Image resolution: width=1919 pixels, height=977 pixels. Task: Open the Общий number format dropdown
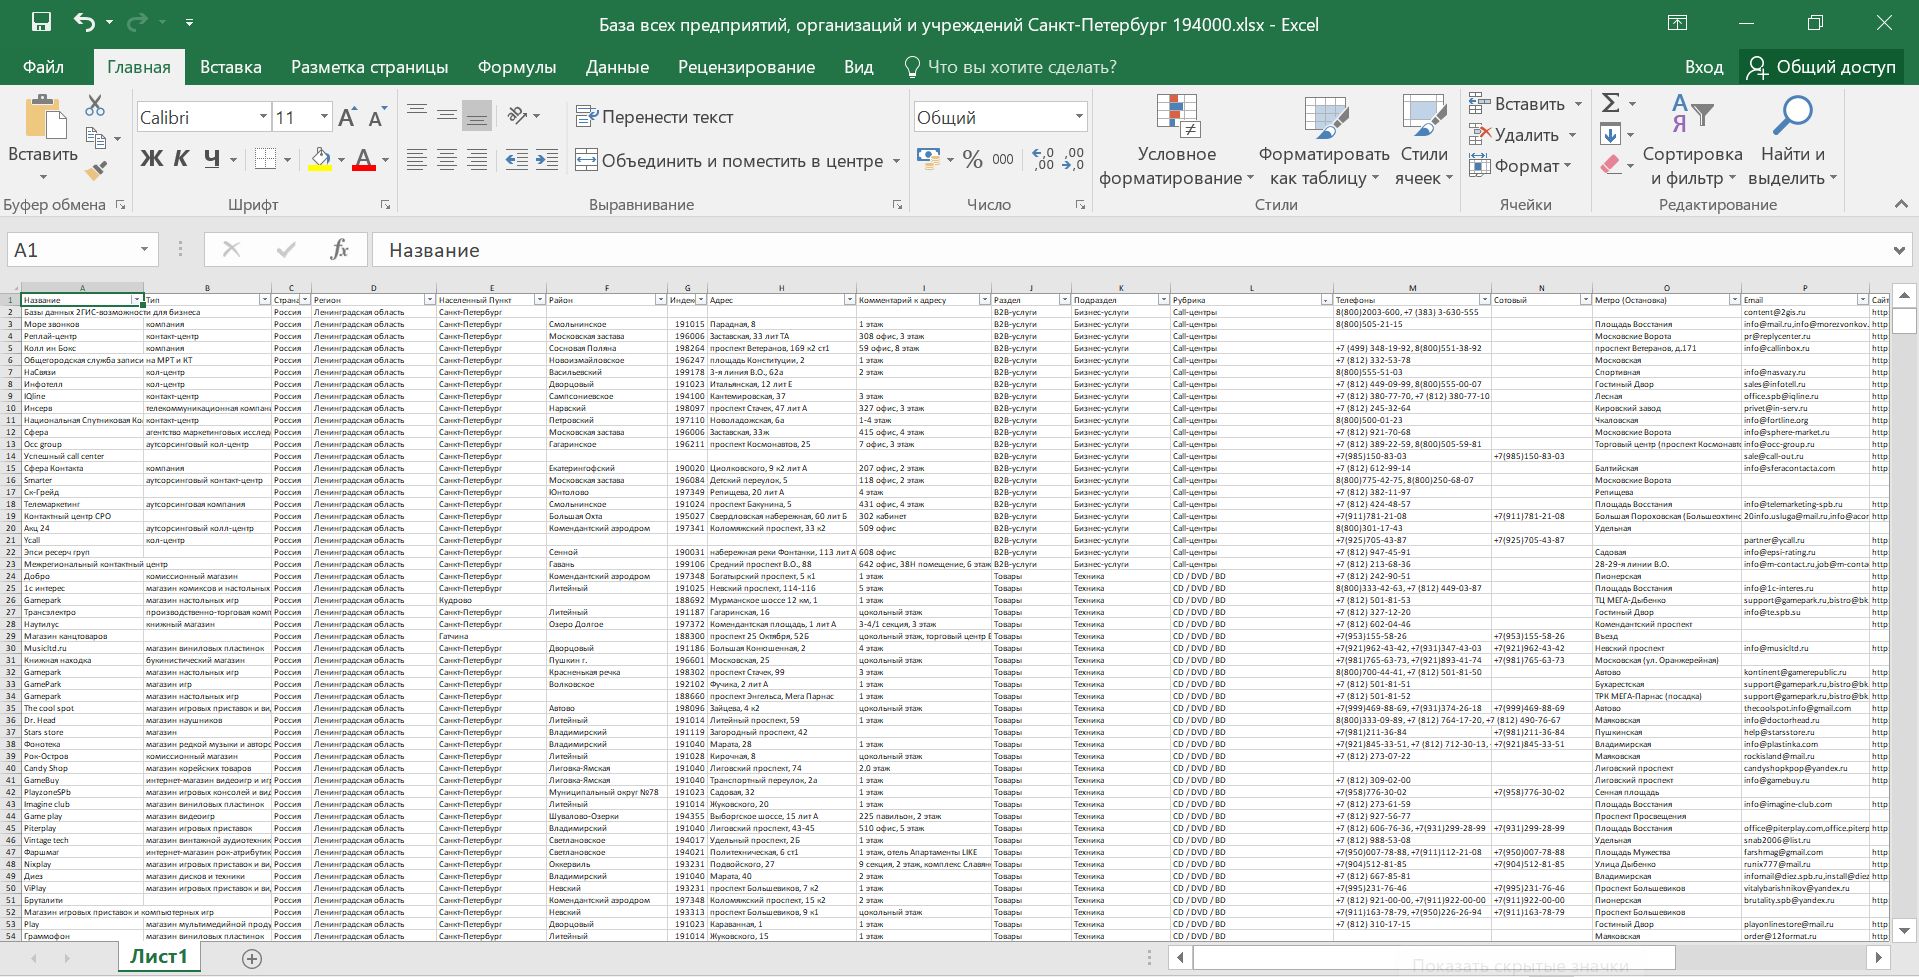(1079, 117)
